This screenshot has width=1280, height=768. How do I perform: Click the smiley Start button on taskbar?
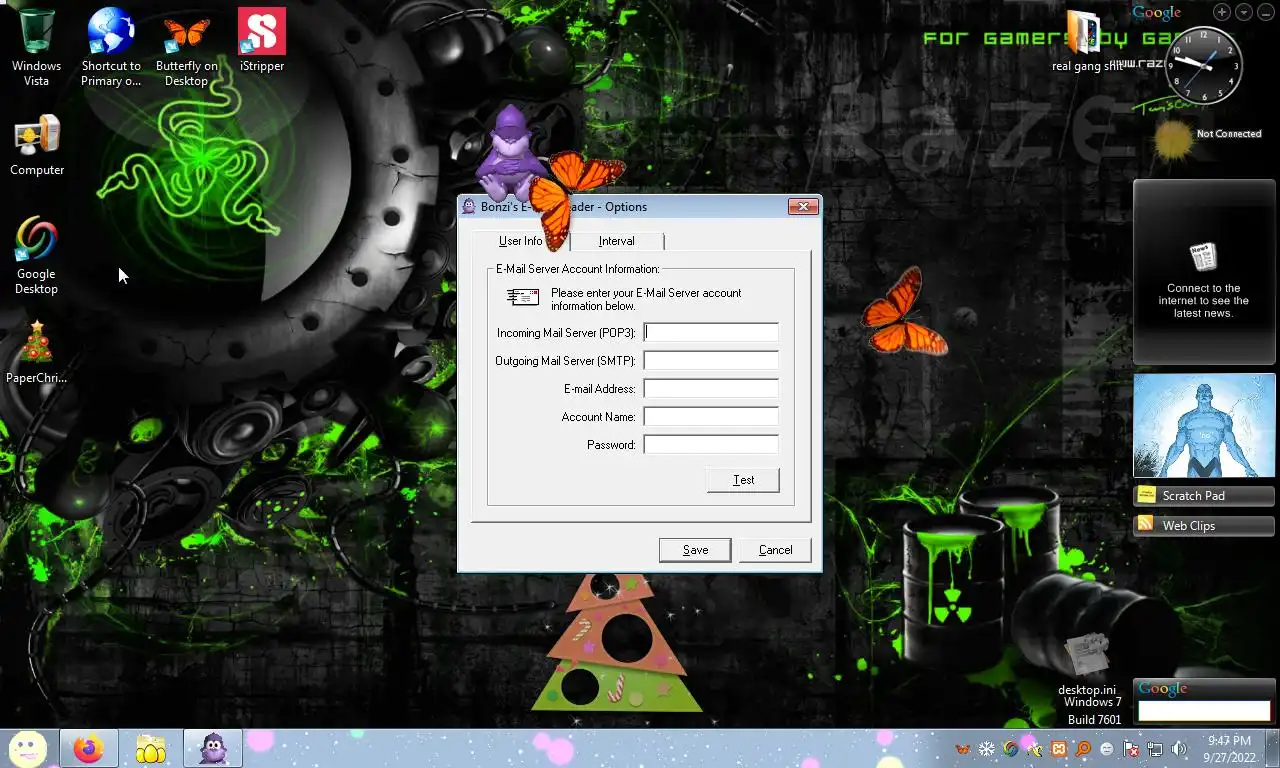[28, 749]
